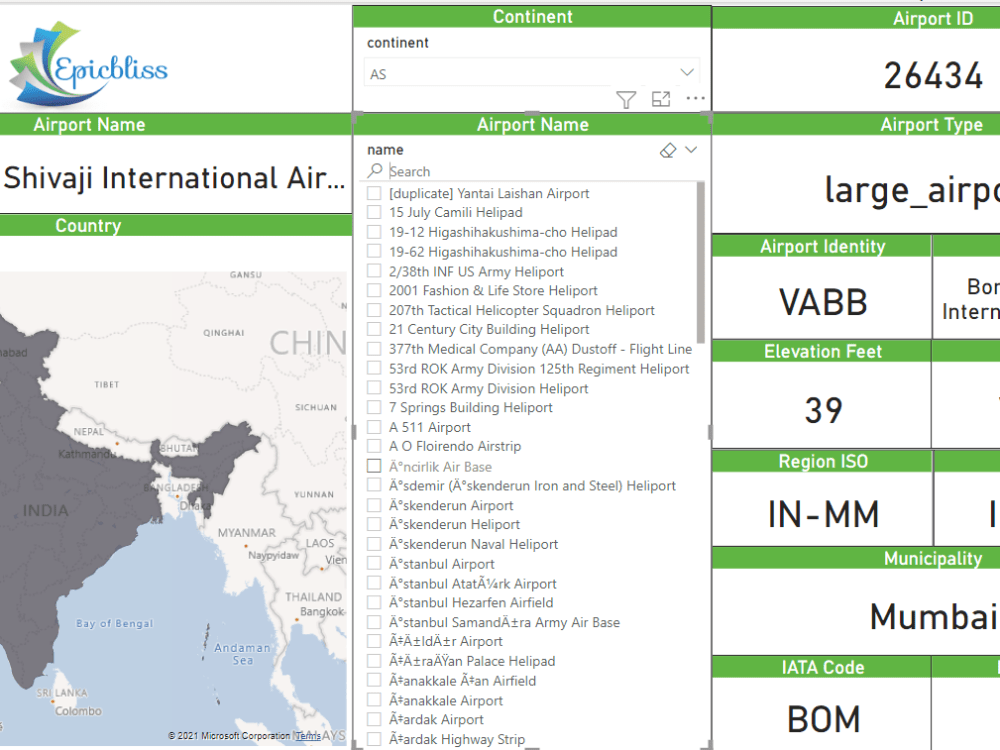This screenshot has width=1000, height=750.
Task: Collapse the name slicer chevron
Action: 691,150
